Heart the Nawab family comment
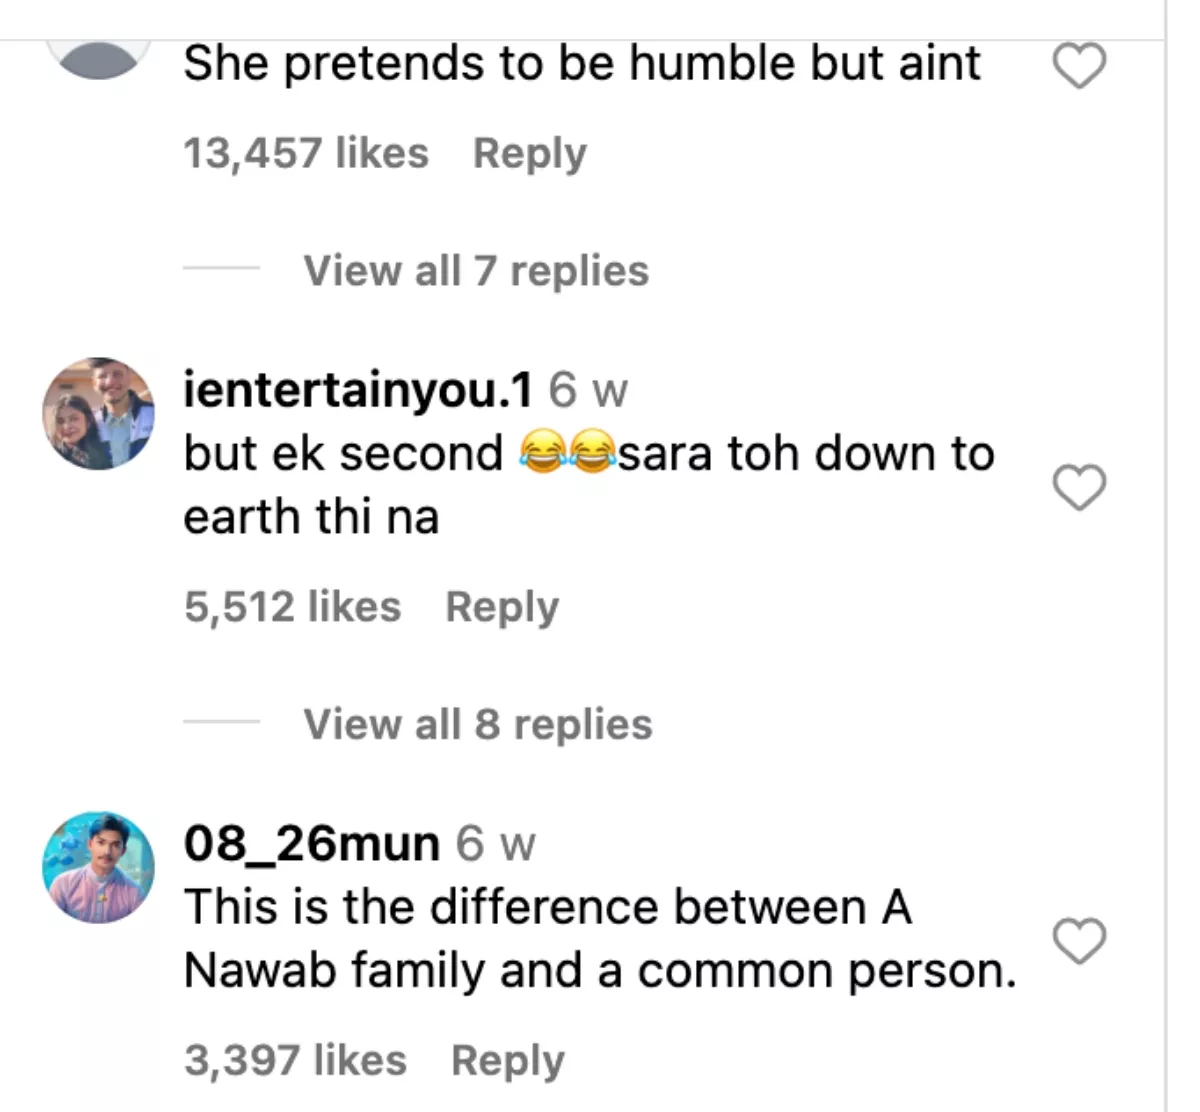The height and width of the screenshot is (1112, 1200). 1080,941
